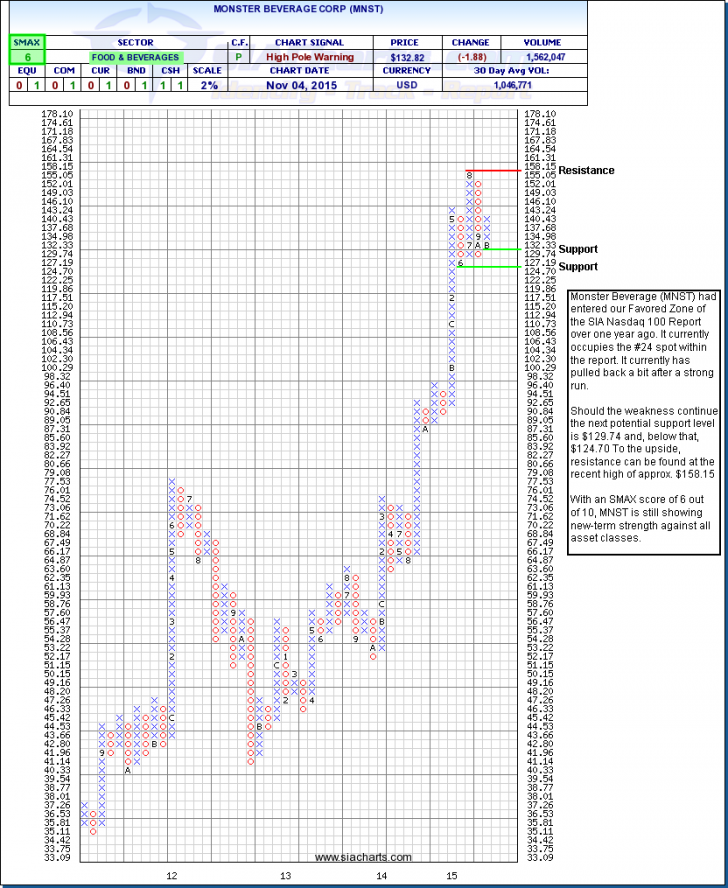The image size is (728, 888).
Task: Select the COM header cell
Action: pyautogui.click(x=64, y=71)
